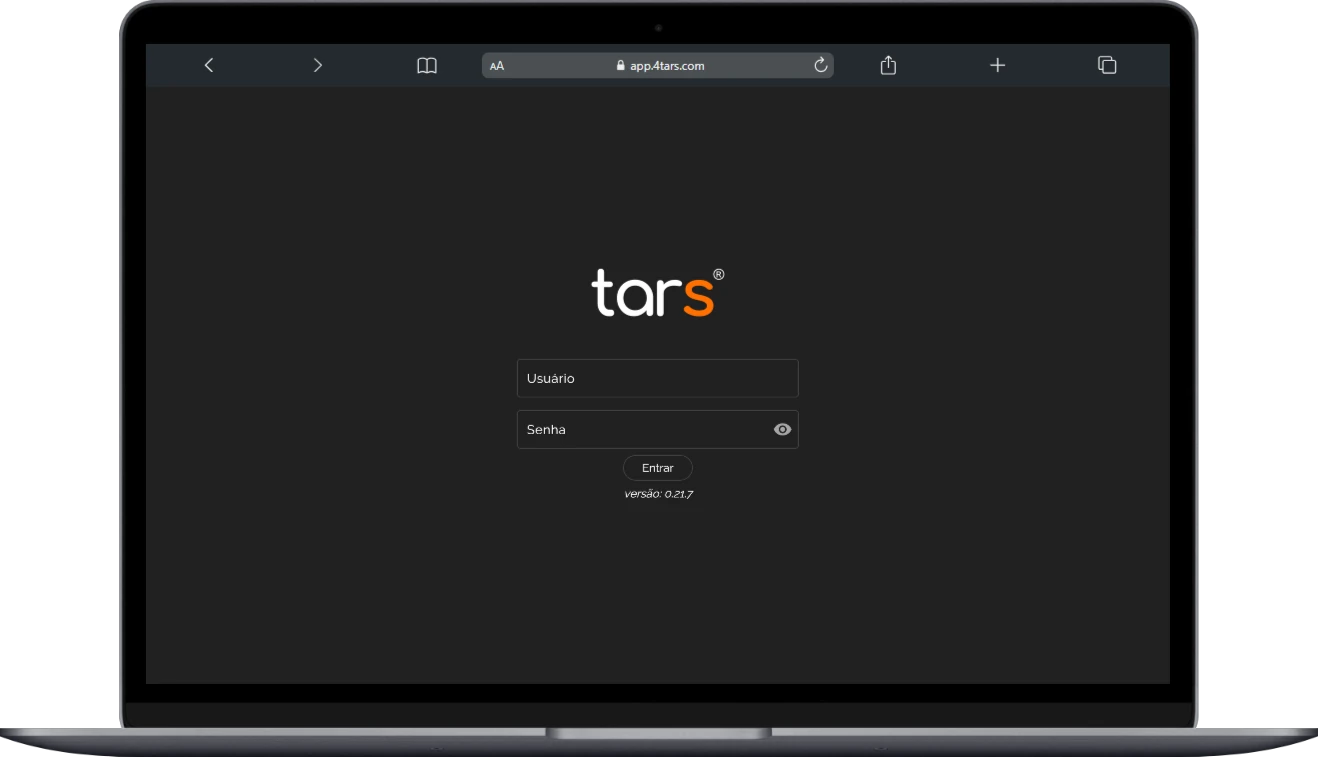Click the lock icon in the address bar
Screen dimensions: 1318x757
click(x=621, y=66)
